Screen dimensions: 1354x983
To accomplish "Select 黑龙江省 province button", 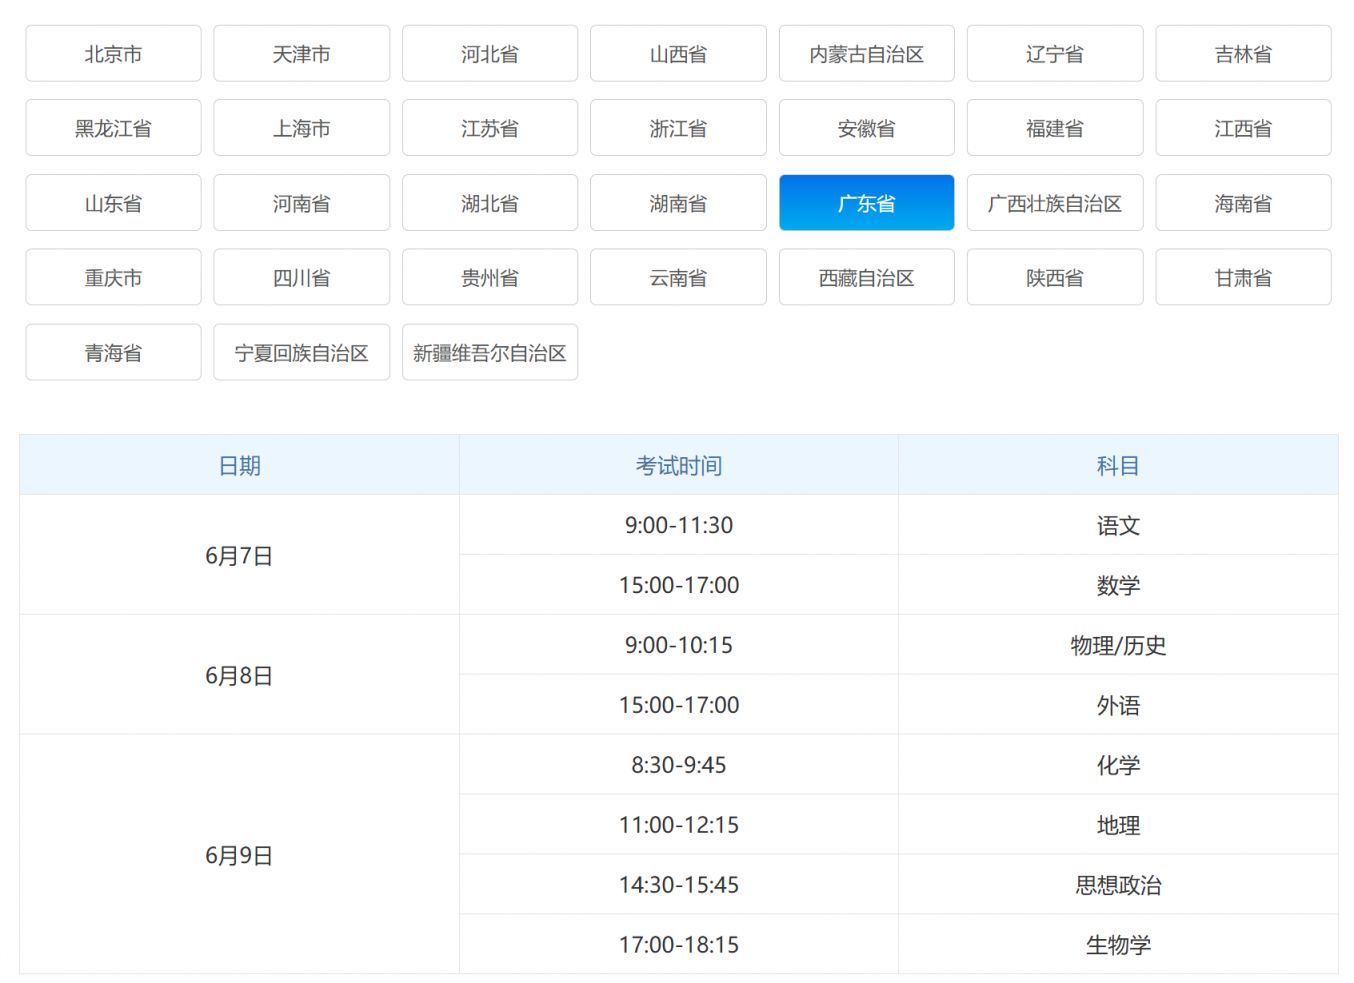I will coord(113,128).
